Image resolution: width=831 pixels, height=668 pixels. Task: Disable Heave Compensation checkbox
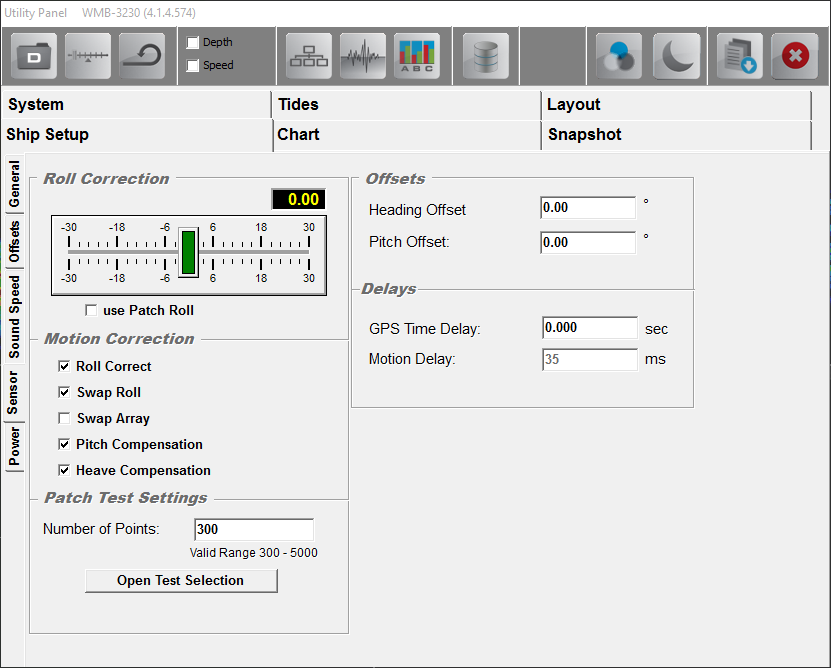pyautogui.click(x=65, y=471)
